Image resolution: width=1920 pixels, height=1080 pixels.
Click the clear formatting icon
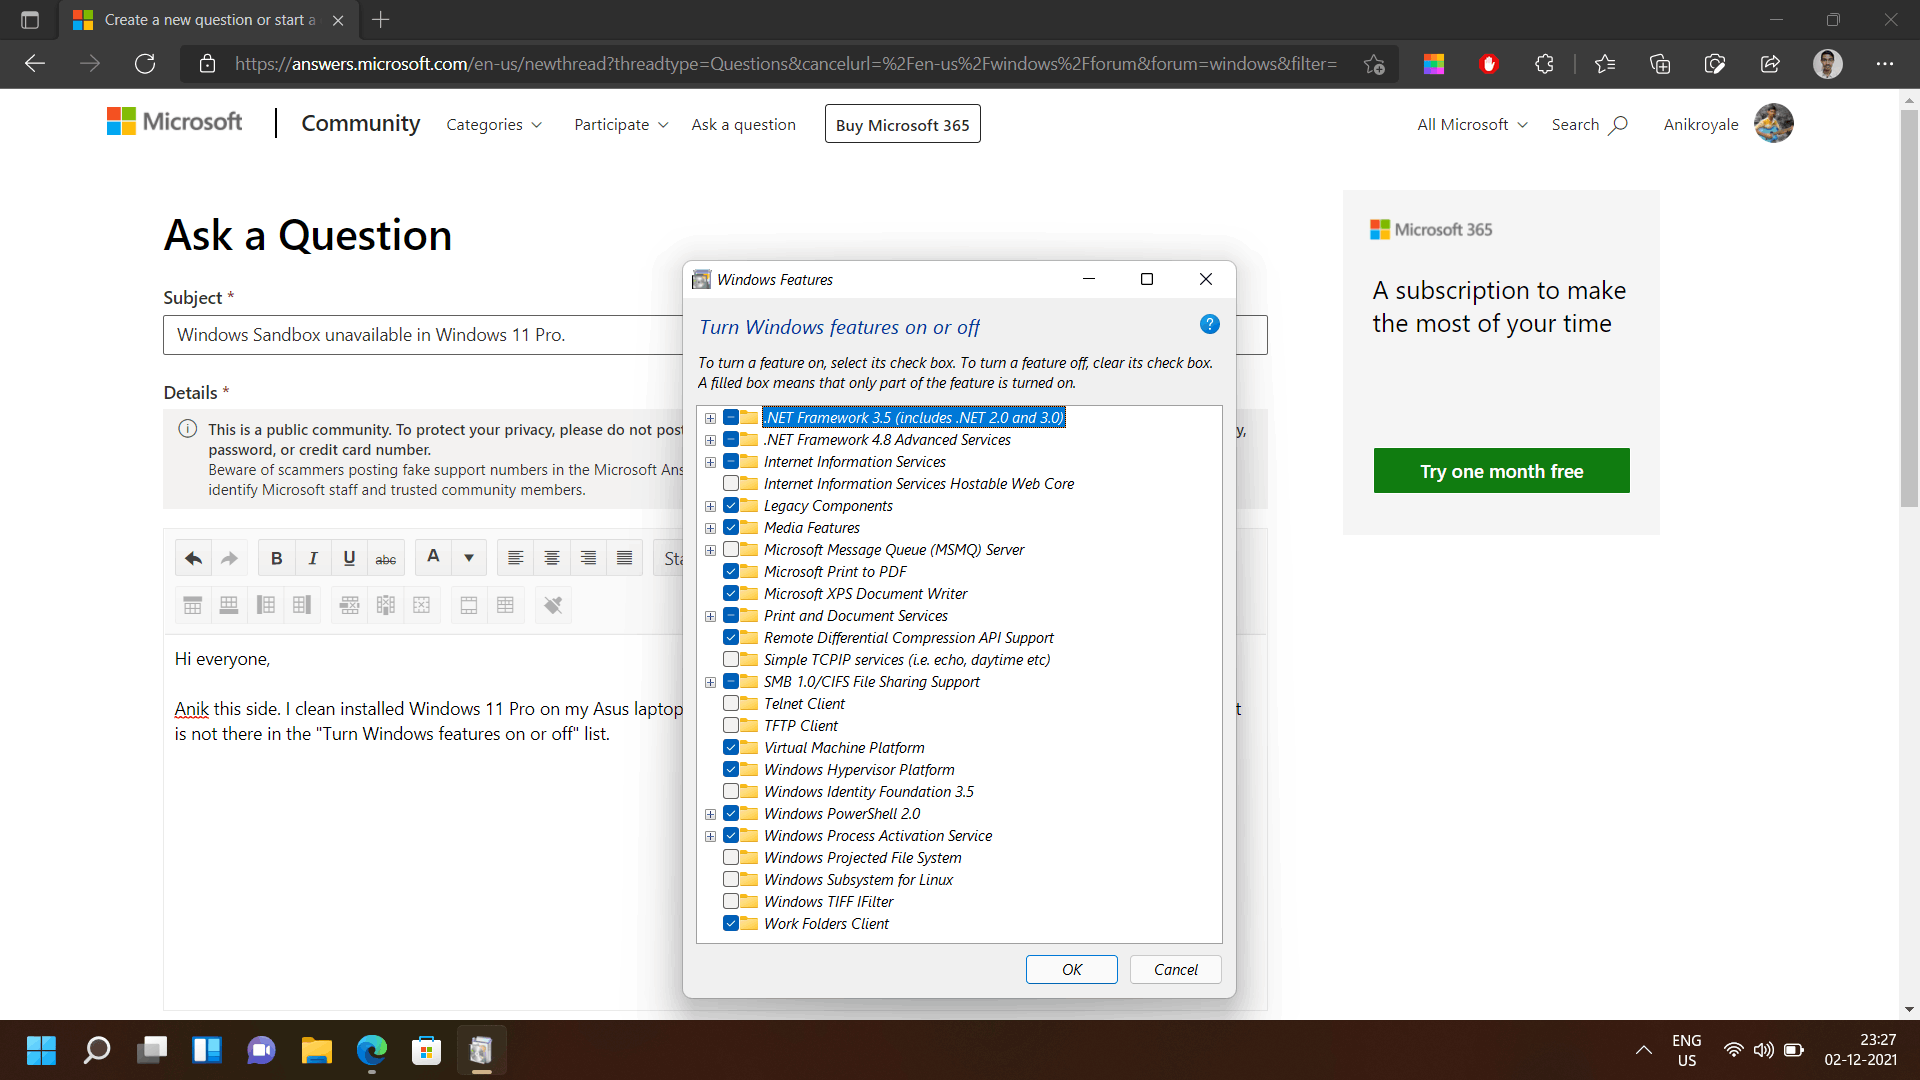tap(553, 605)
